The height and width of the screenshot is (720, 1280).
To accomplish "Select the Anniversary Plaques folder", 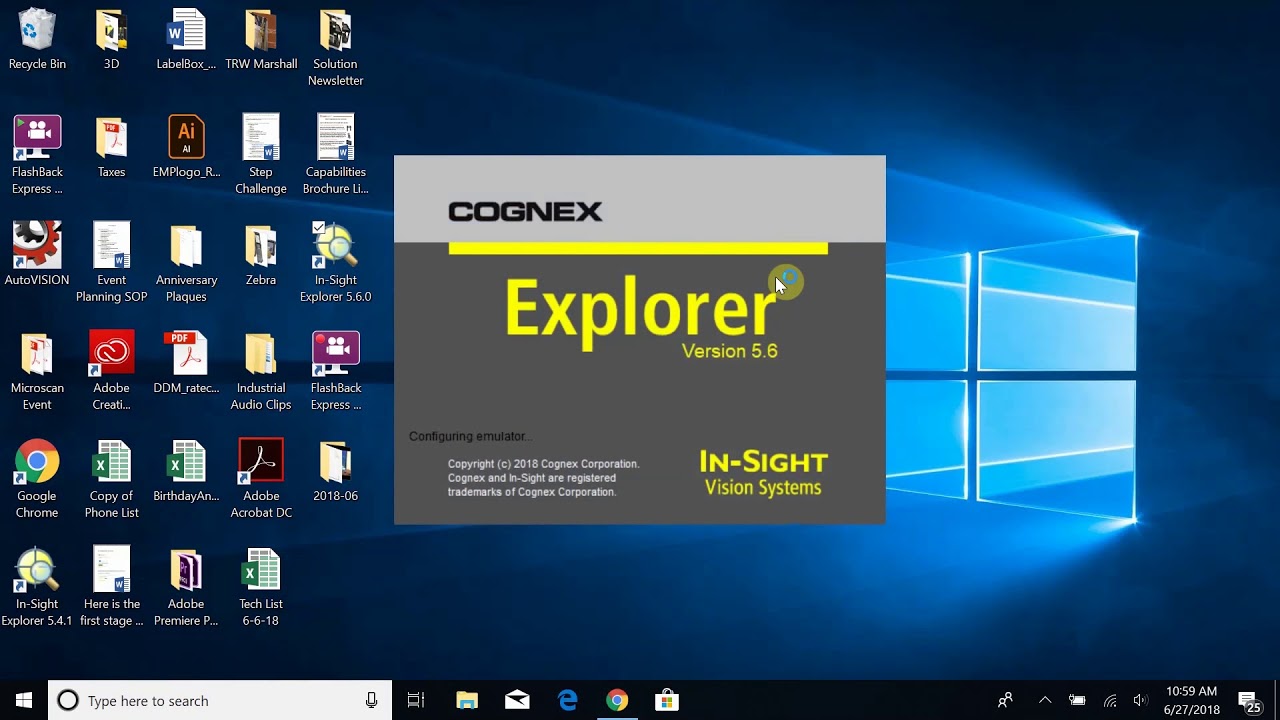I will click(x=186, y=246).
